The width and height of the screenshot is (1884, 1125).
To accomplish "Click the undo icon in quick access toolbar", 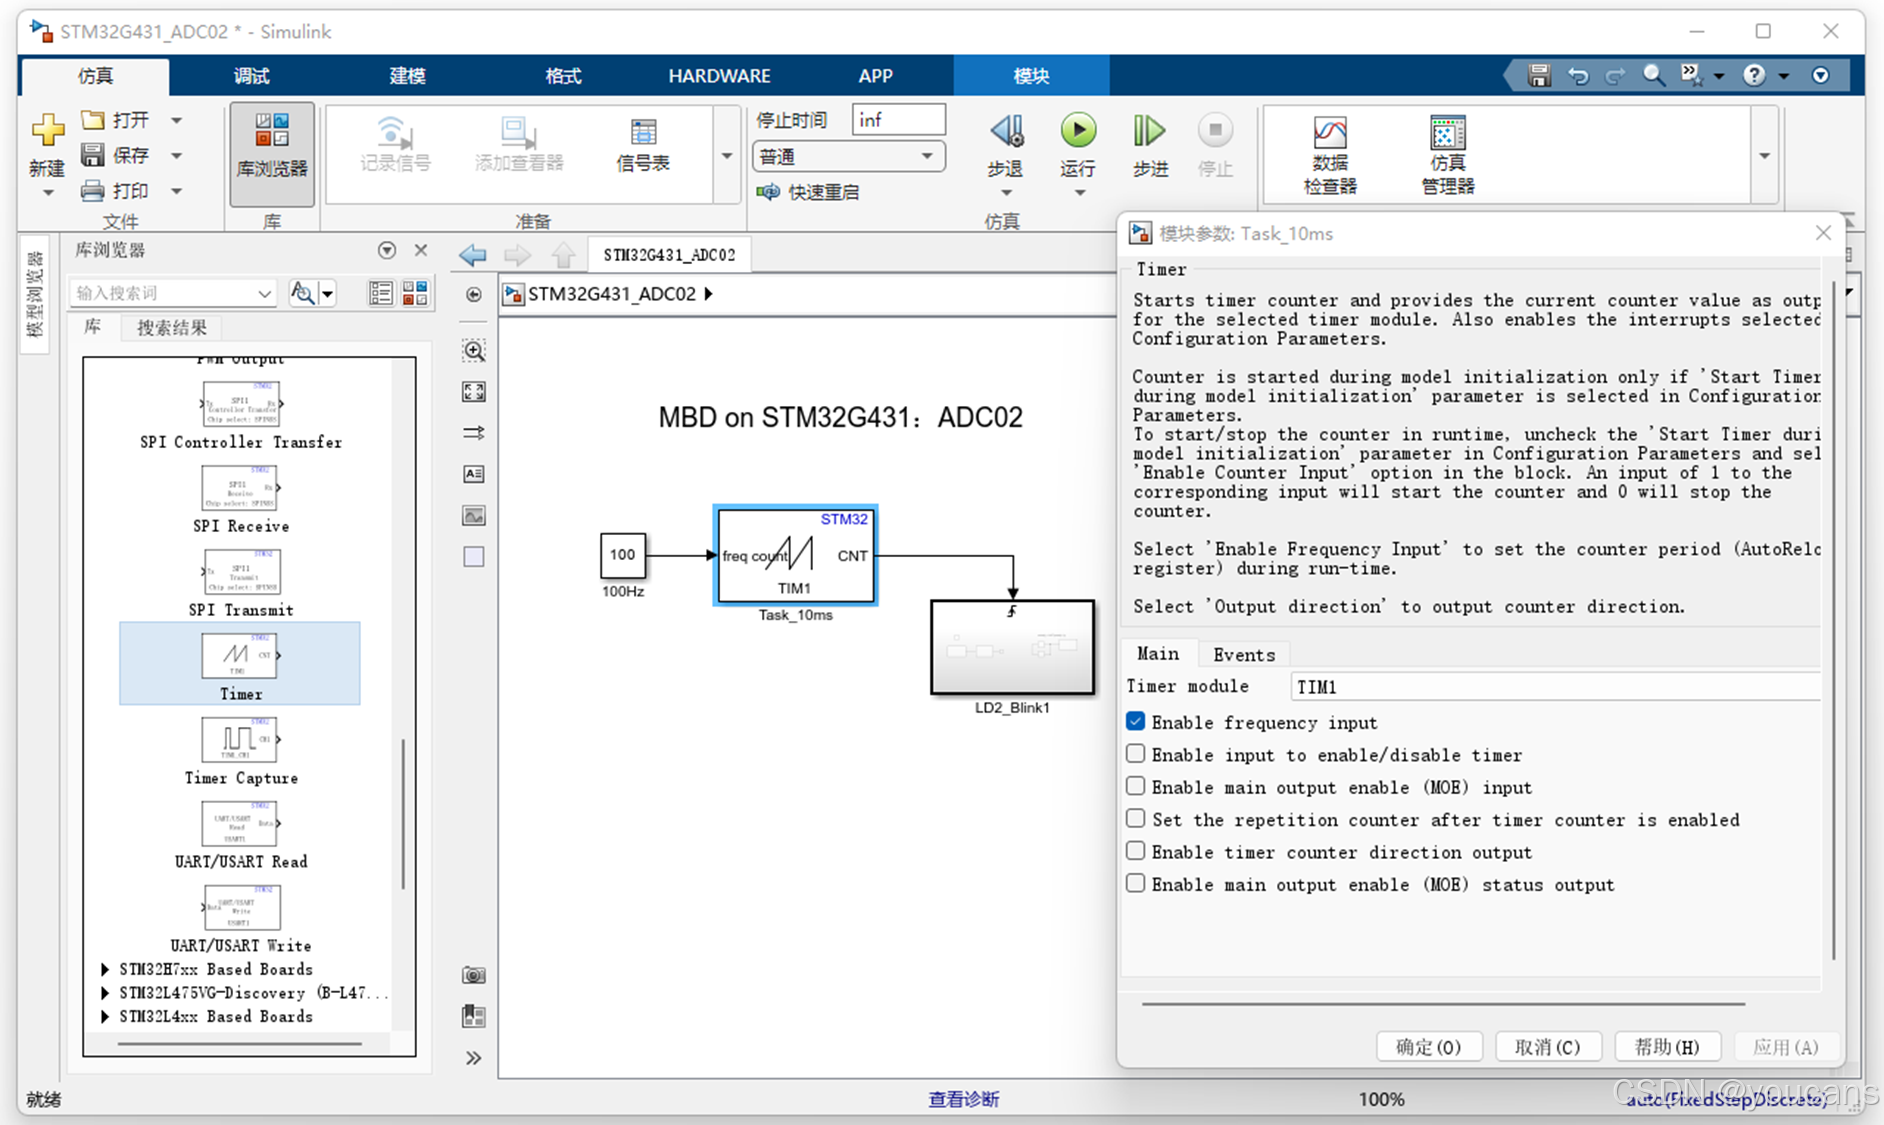I will 1578,76.
